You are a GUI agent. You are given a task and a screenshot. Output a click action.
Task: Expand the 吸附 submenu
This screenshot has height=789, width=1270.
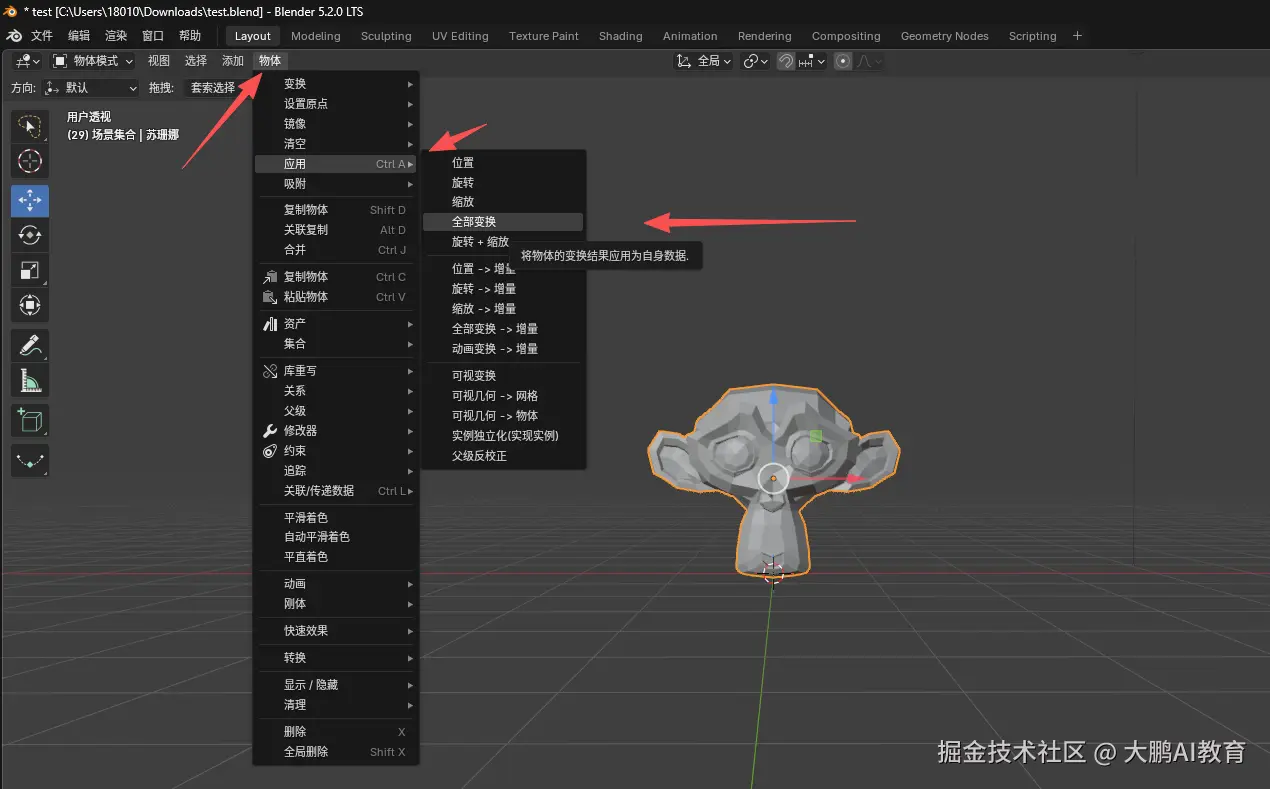[336, 184]
